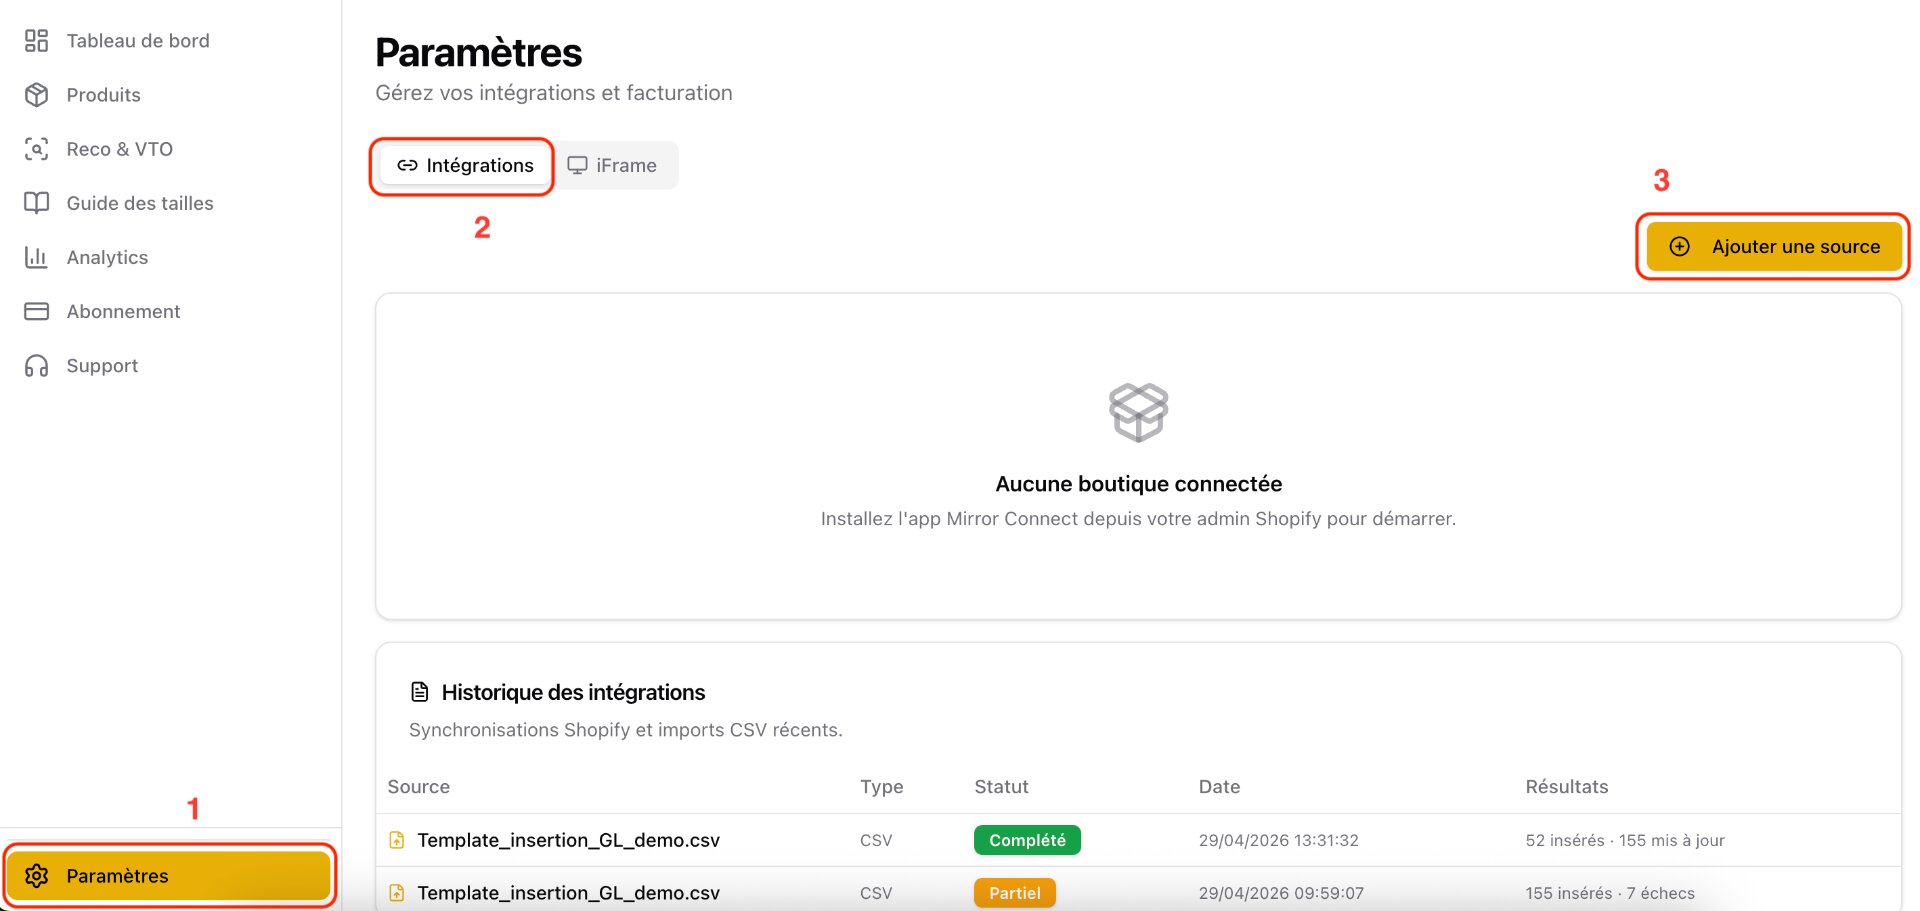
Task: Open Tableau de bord from sidebar
Action: coord(170,41)
